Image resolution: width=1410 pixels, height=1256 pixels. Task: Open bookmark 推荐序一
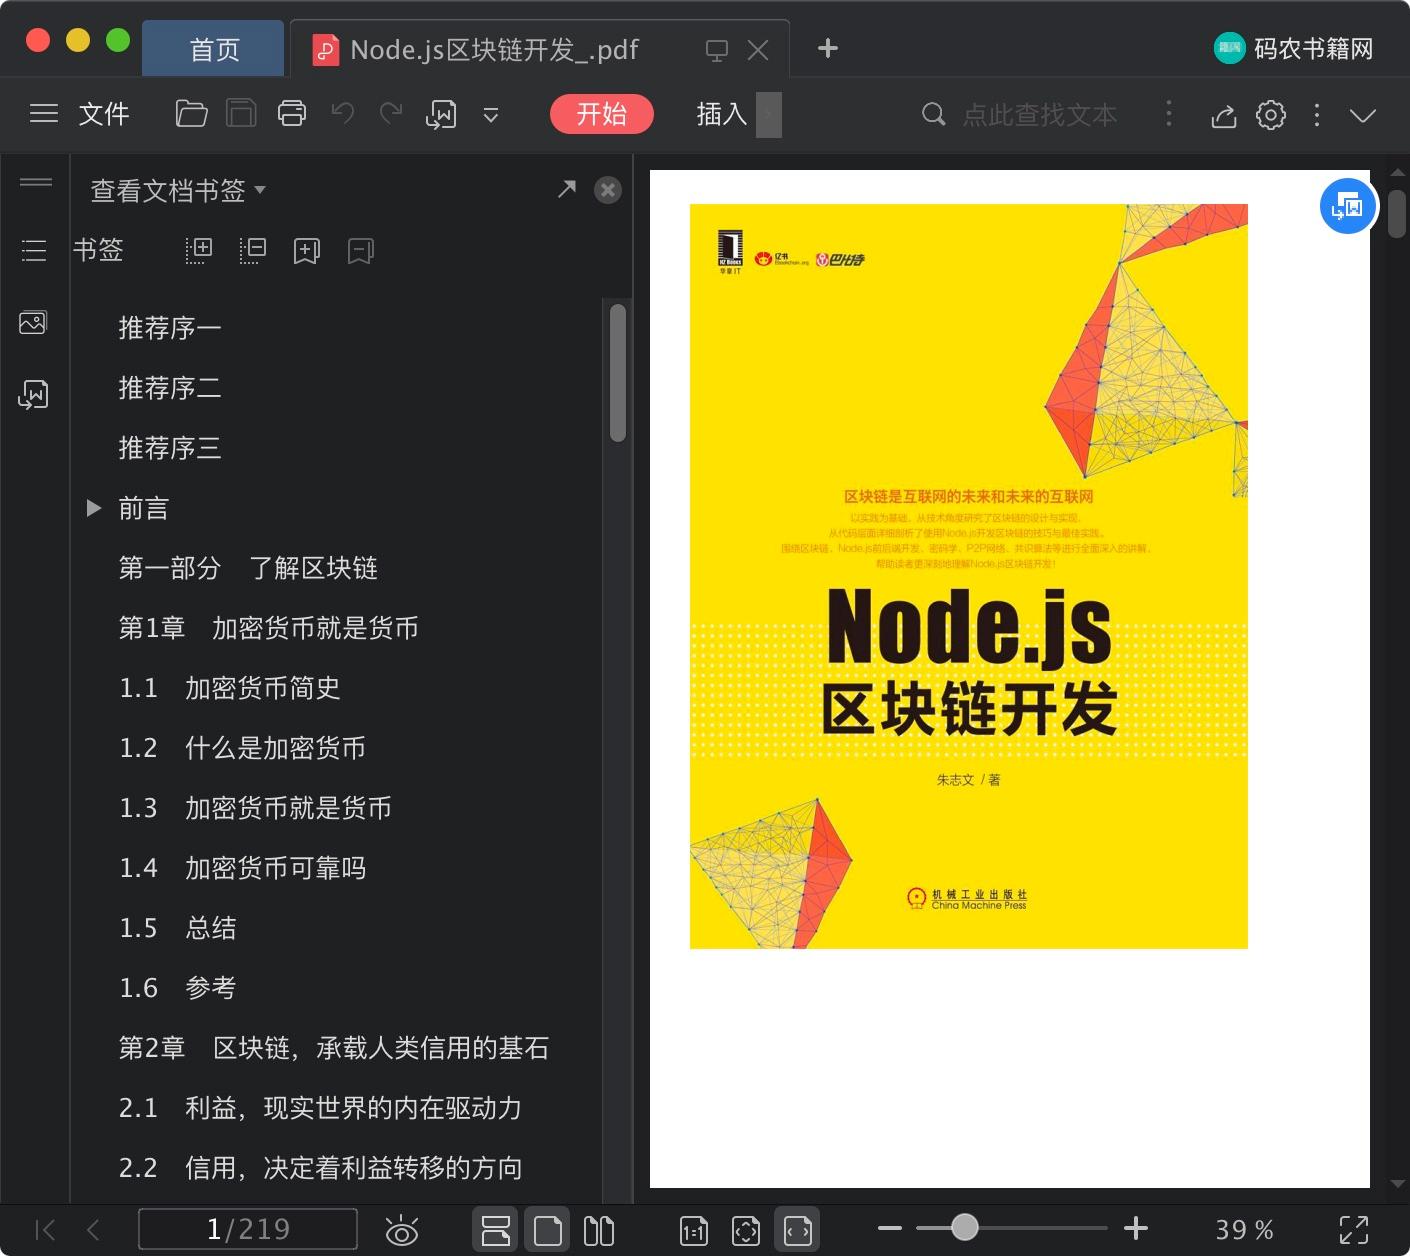(170, 328)
